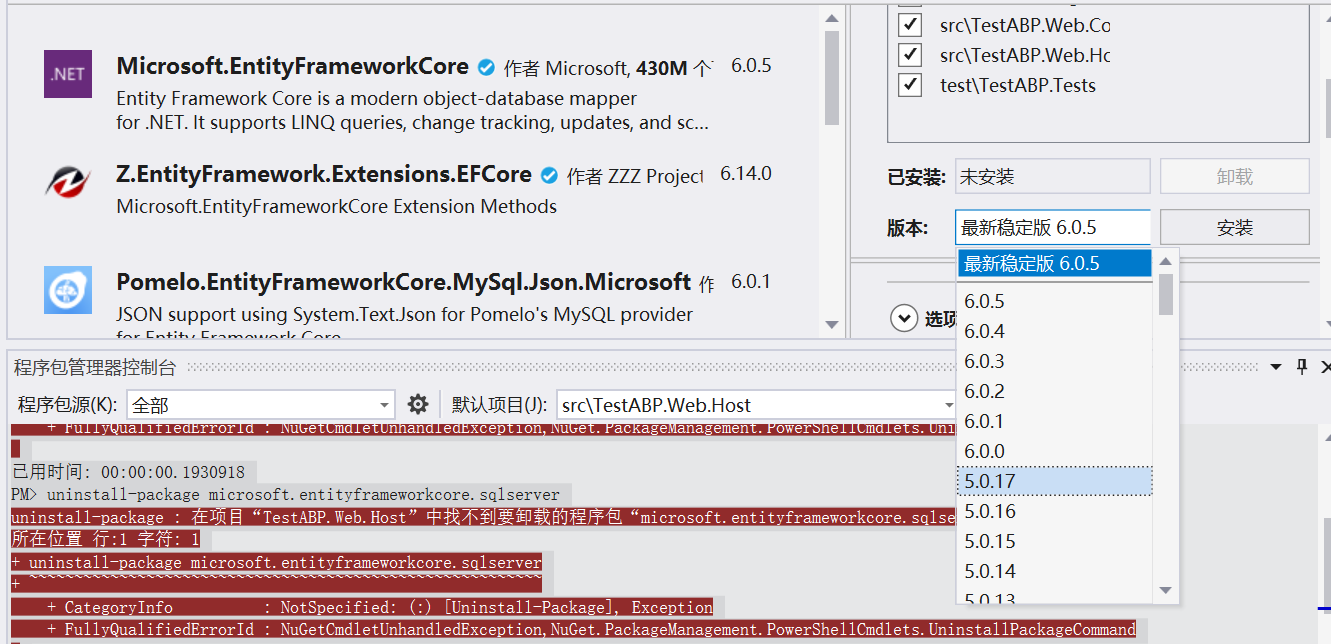Click Microsoft.EntityFrameworkCore Extension Methods description
The width and height of the screenshot is (1331, 644).
point(336,207)
